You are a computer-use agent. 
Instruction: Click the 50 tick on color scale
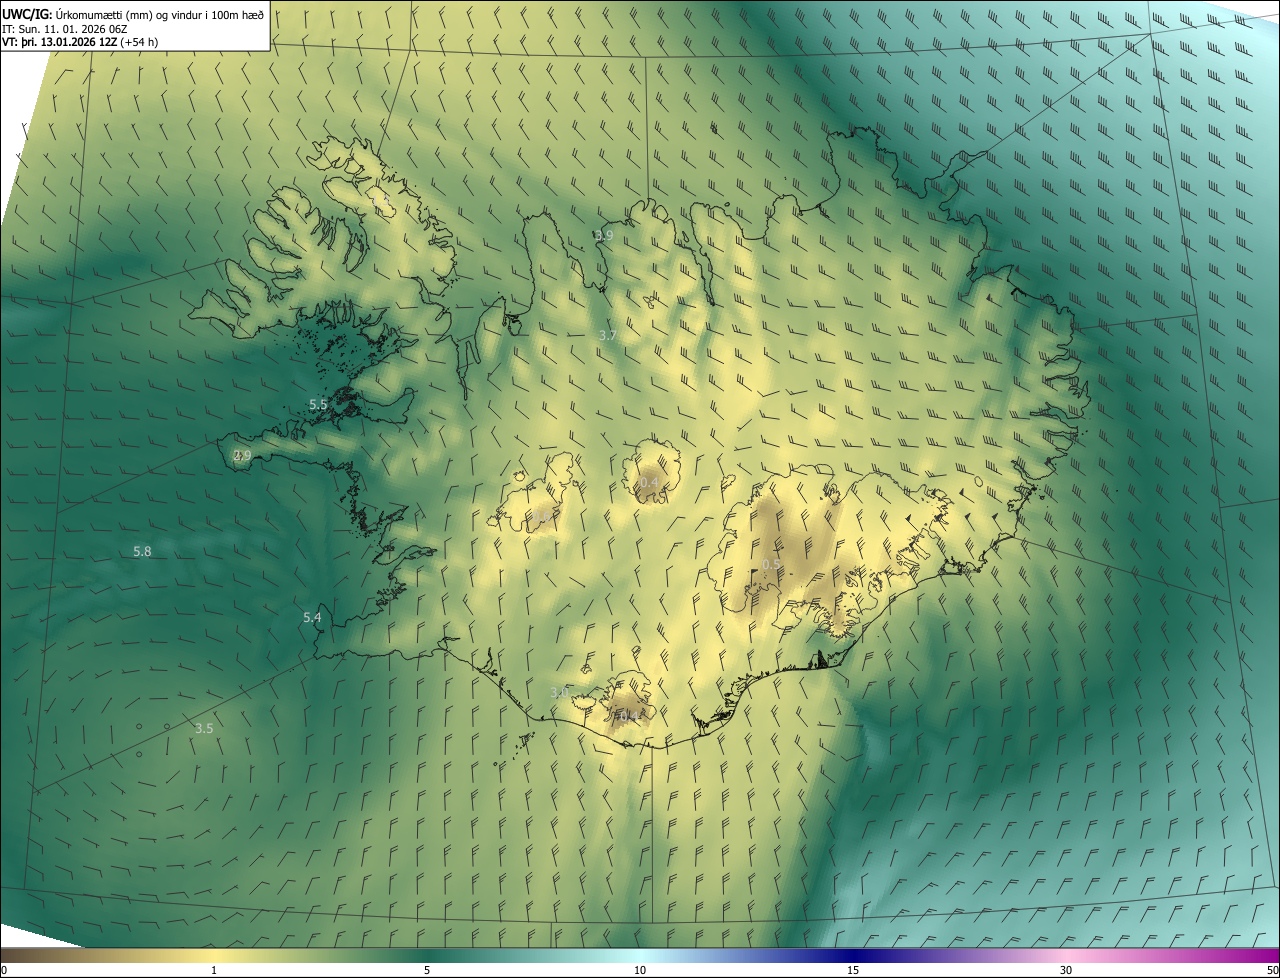1272,970
